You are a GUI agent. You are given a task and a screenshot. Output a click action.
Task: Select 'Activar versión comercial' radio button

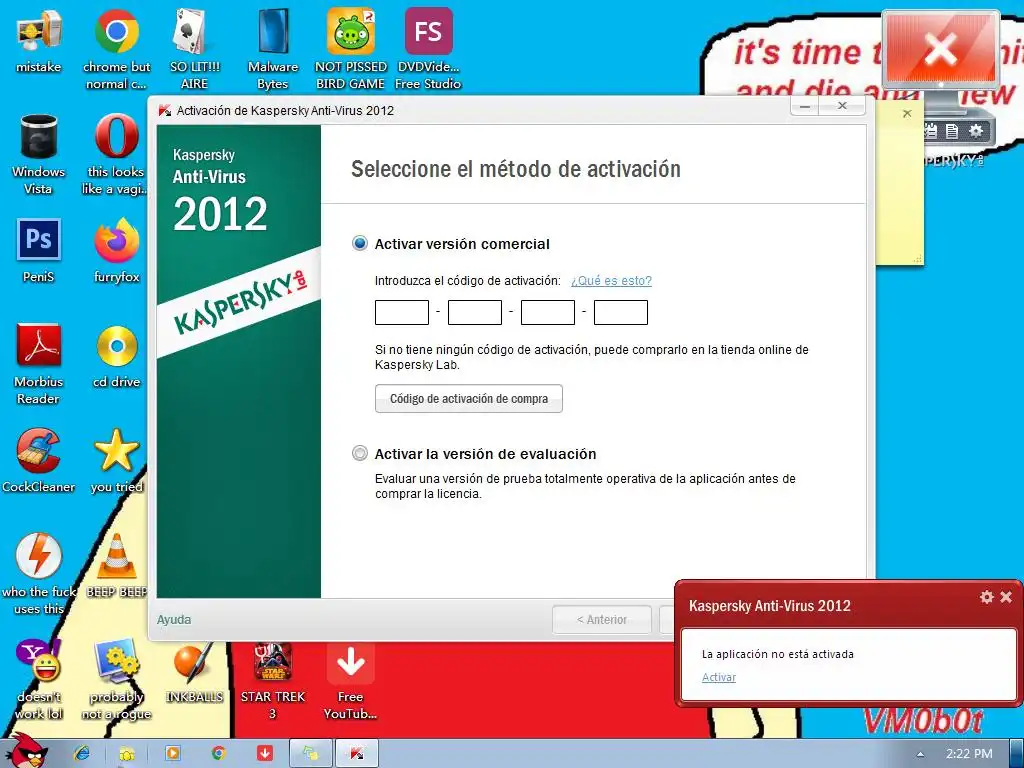(x=360, y=244)
